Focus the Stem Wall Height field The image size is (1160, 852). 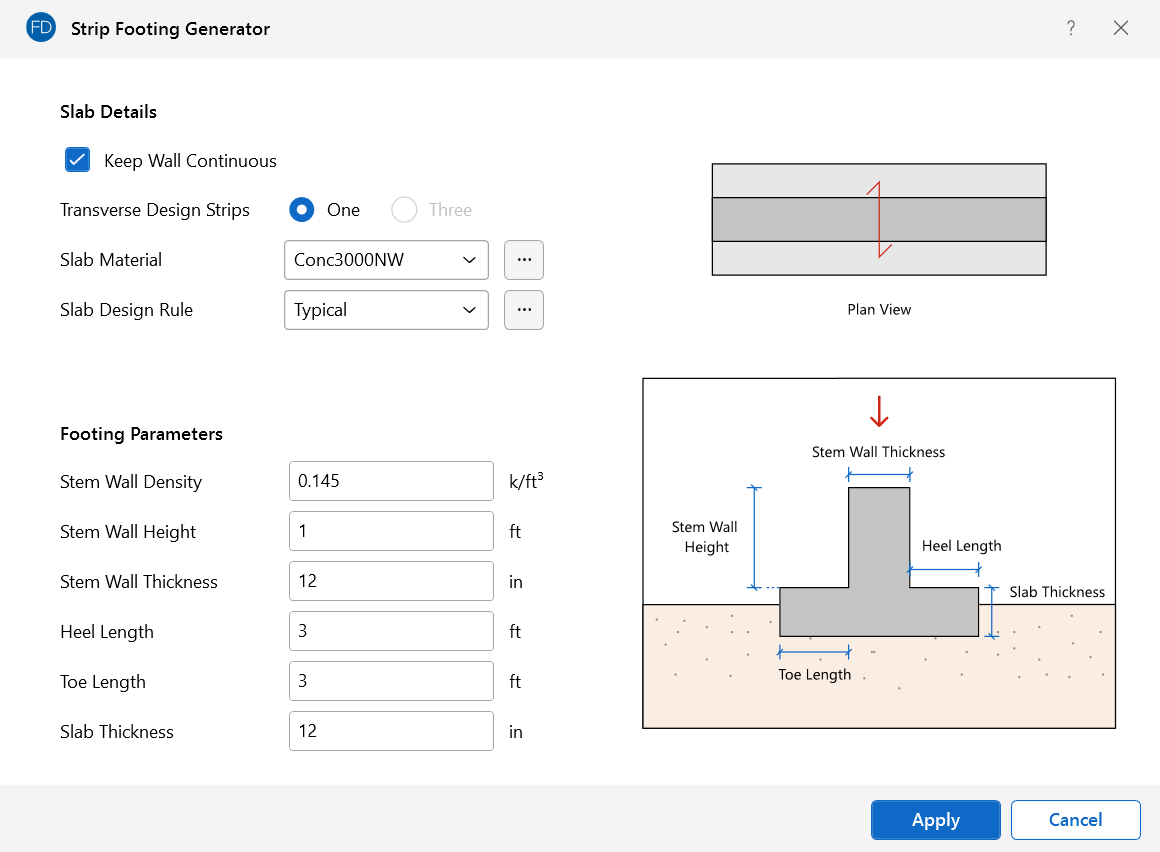[x=391, y=531]
